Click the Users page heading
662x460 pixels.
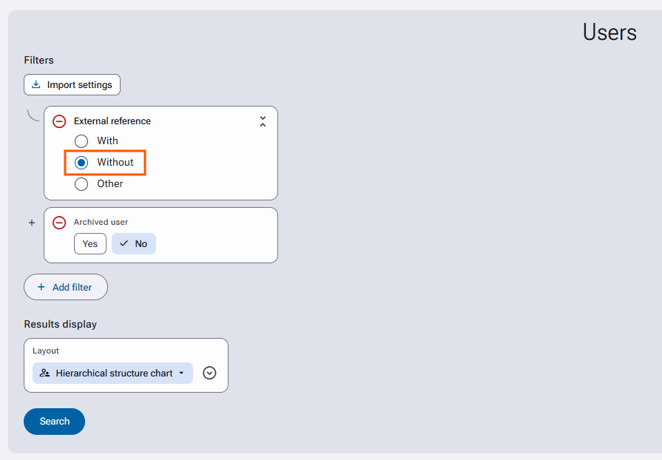coord(609,32)
